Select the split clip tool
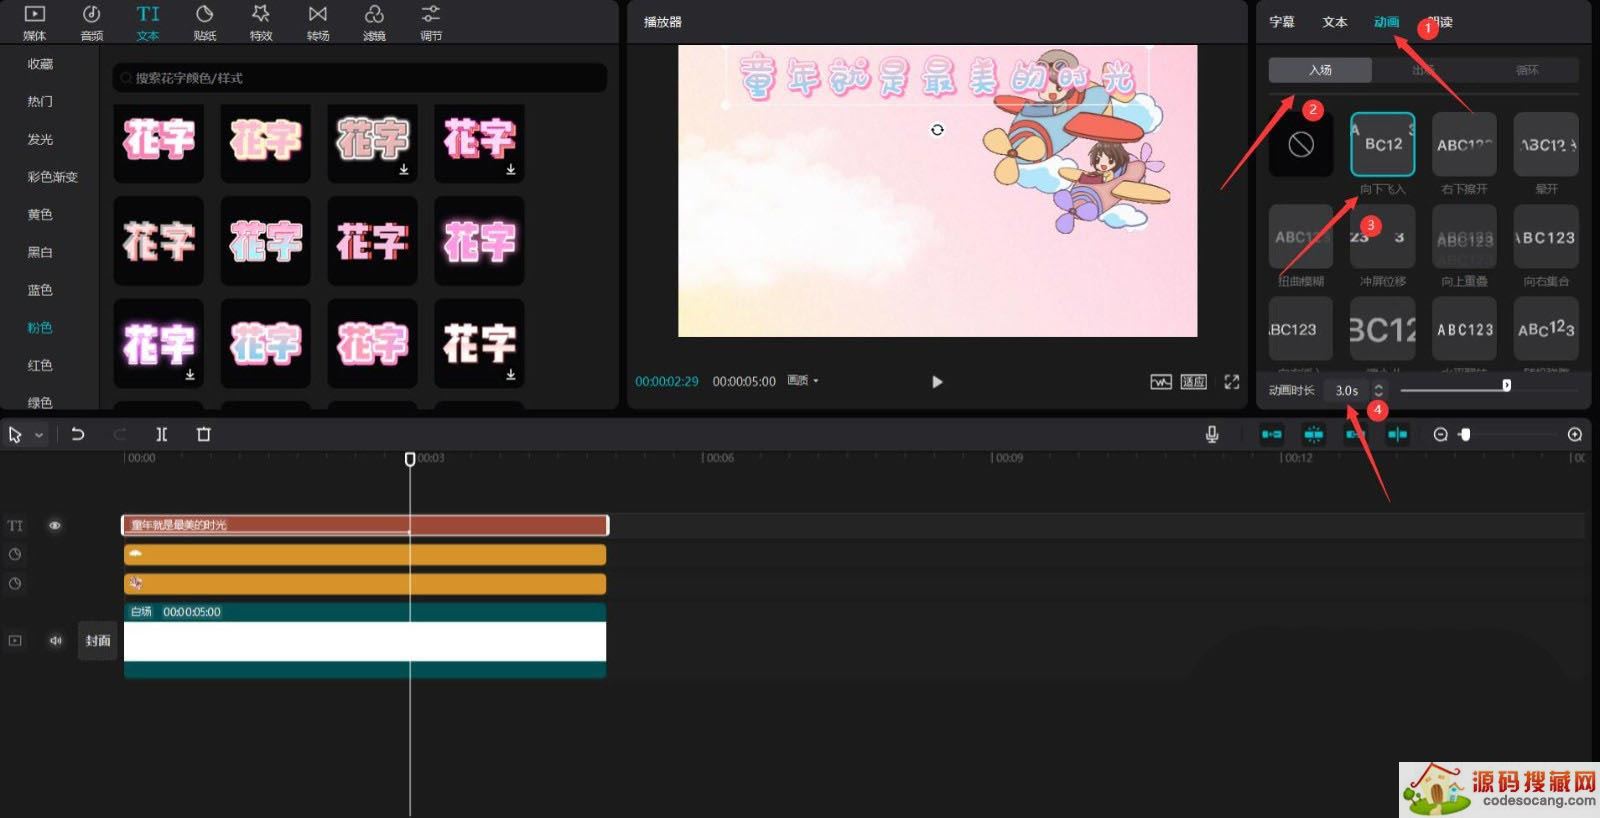 pos(161,434)
